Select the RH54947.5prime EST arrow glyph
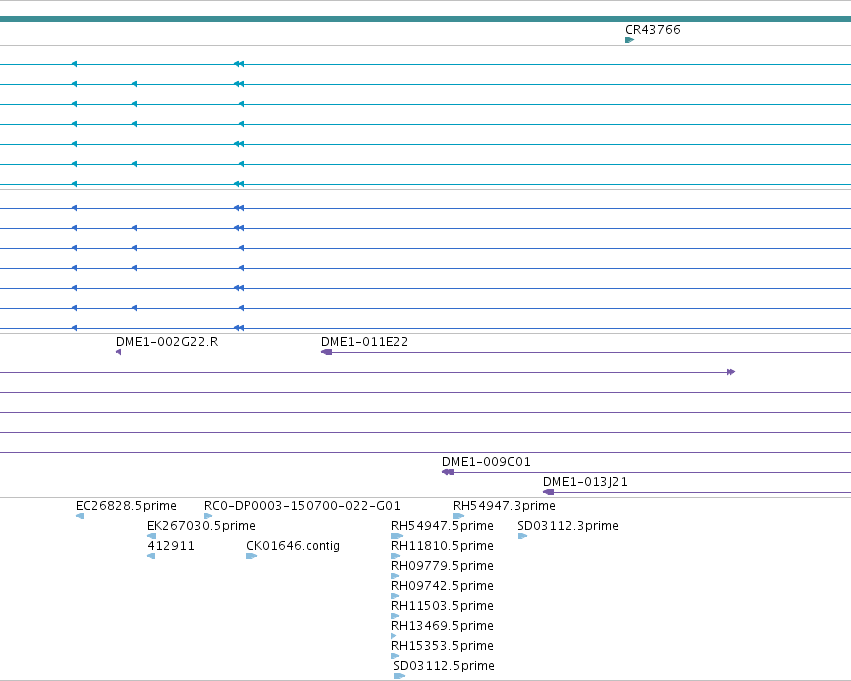This screenshot has height=681, width=851. pyautogui.click(x=397, y=536)
